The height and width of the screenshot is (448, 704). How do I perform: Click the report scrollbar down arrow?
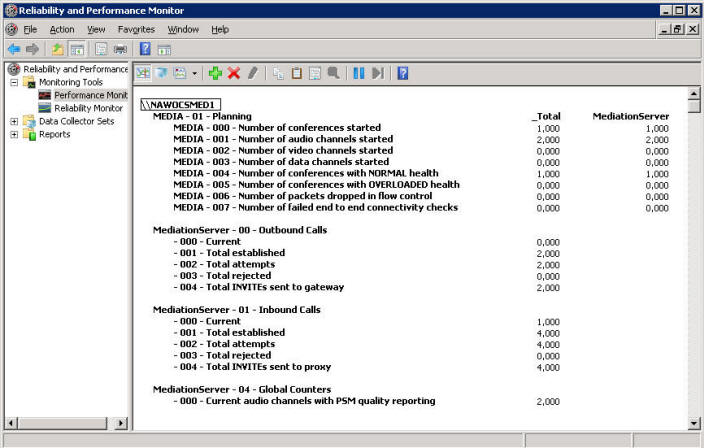tap(694, 423)
